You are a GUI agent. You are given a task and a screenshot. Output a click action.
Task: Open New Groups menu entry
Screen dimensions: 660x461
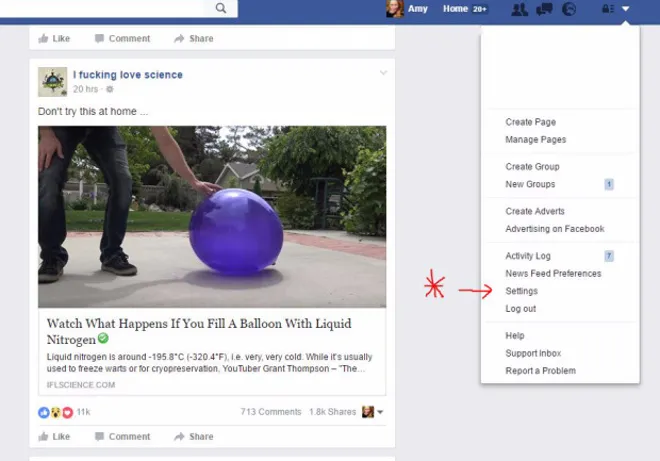[x=530, y=184]
